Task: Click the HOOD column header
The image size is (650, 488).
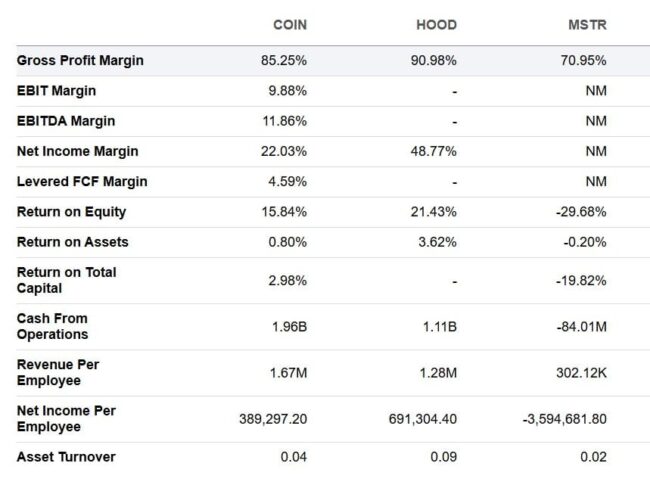Action: (436, 25)
